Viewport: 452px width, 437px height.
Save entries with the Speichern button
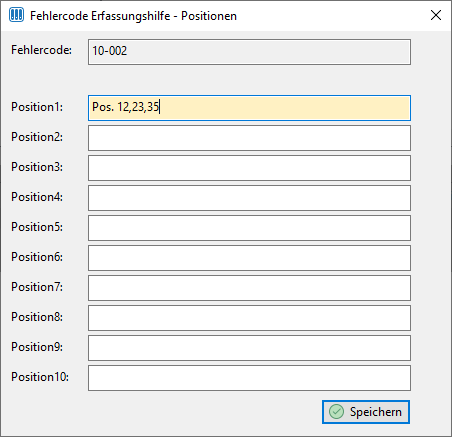pos(366,412)
